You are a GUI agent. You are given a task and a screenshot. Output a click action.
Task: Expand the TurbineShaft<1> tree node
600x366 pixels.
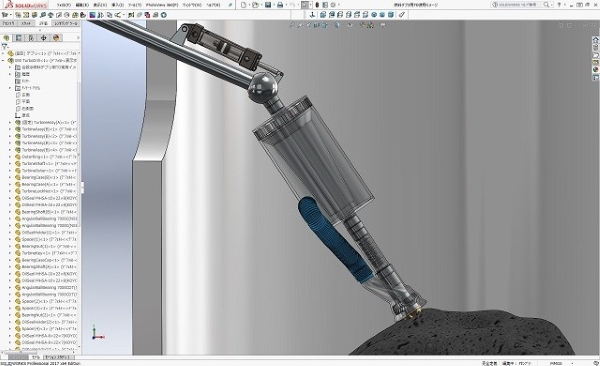10,164
